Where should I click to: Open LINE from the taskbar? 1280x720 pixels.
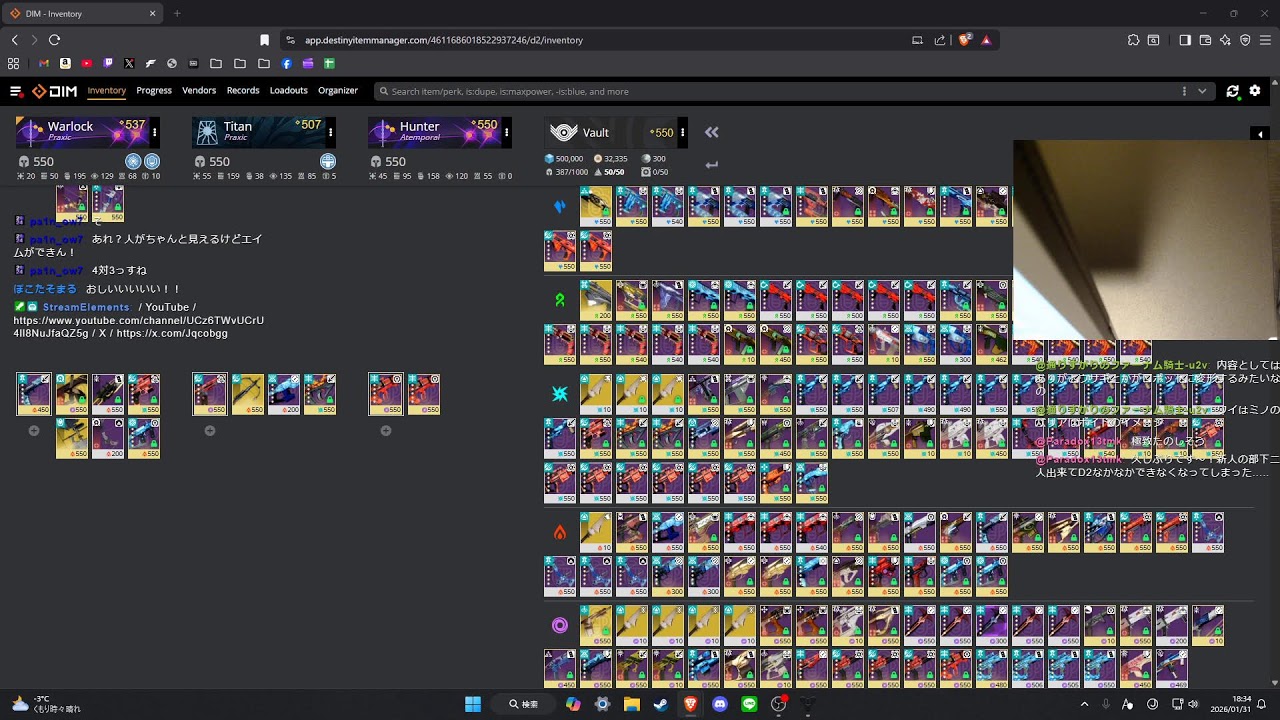[750, 704]
